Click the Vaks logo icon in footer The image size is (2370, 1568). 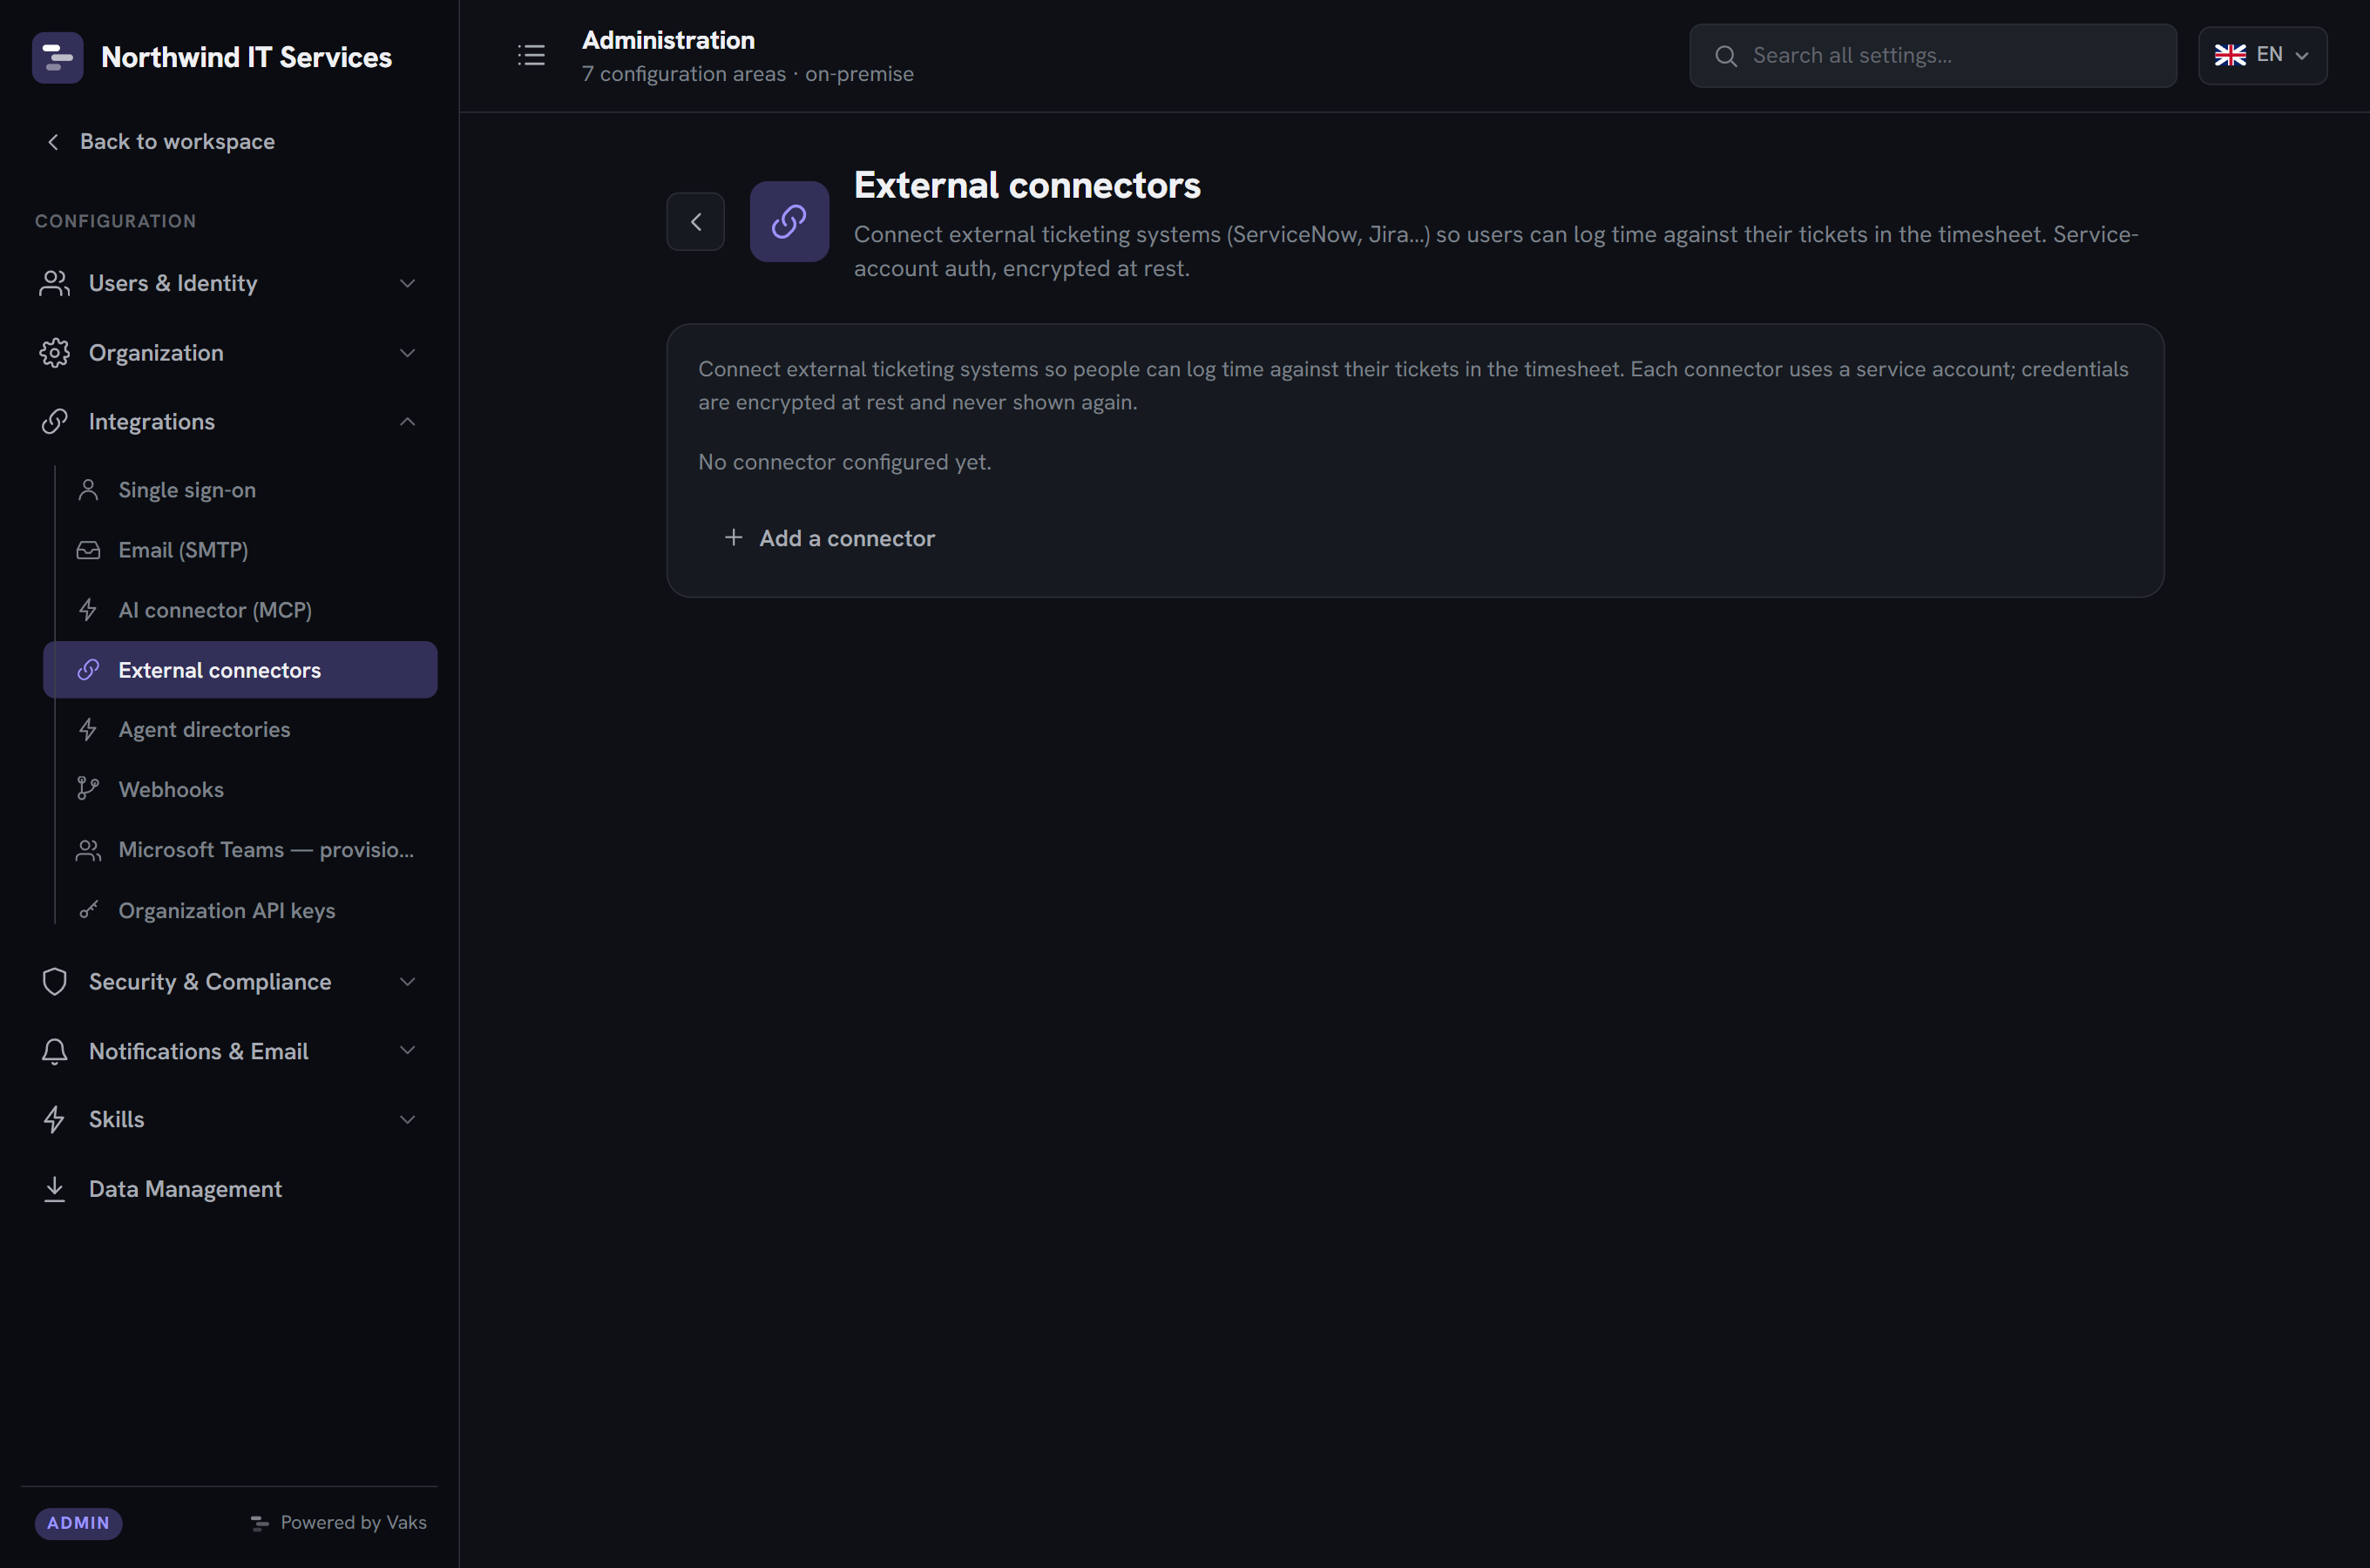[259, 1523]
